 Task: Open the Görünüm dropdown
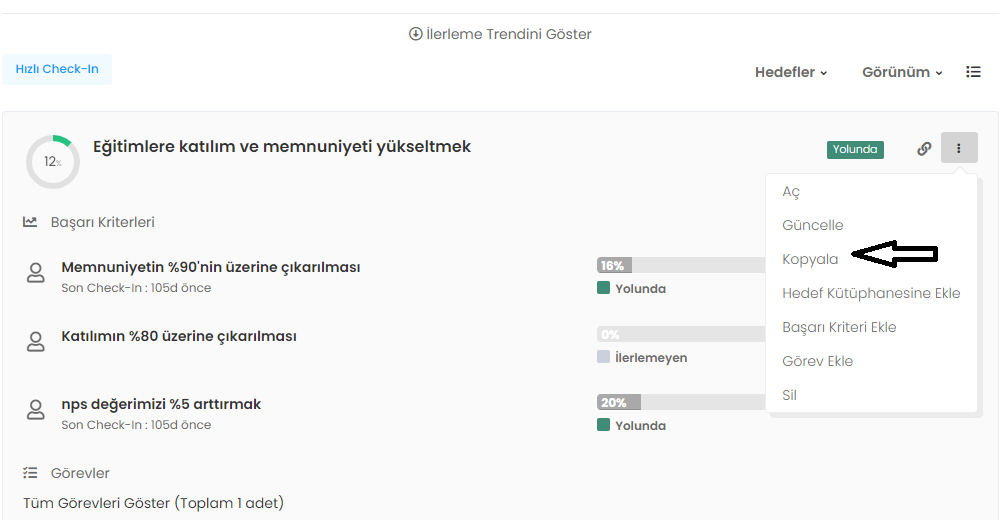pos(902,72)
